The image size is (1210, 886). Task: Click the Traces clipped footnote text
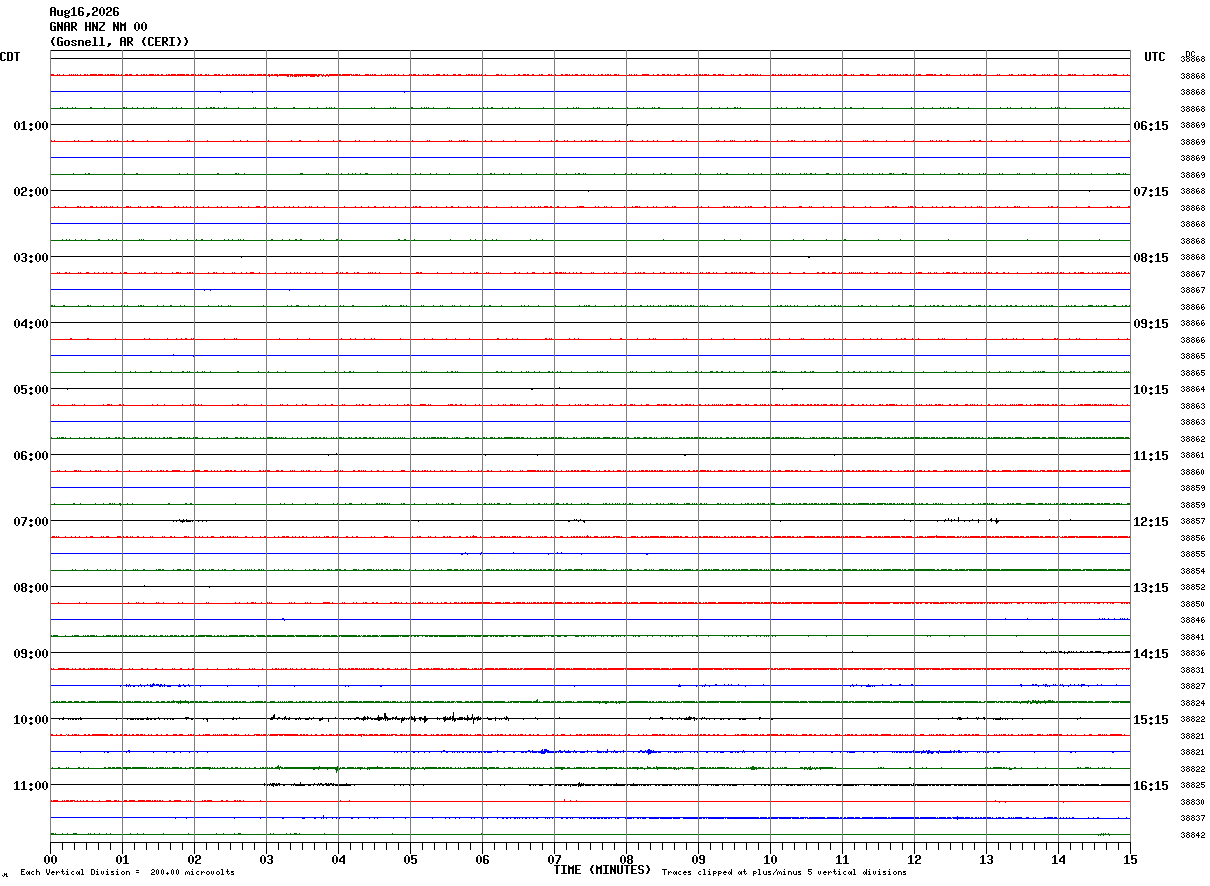pos(784,873)
